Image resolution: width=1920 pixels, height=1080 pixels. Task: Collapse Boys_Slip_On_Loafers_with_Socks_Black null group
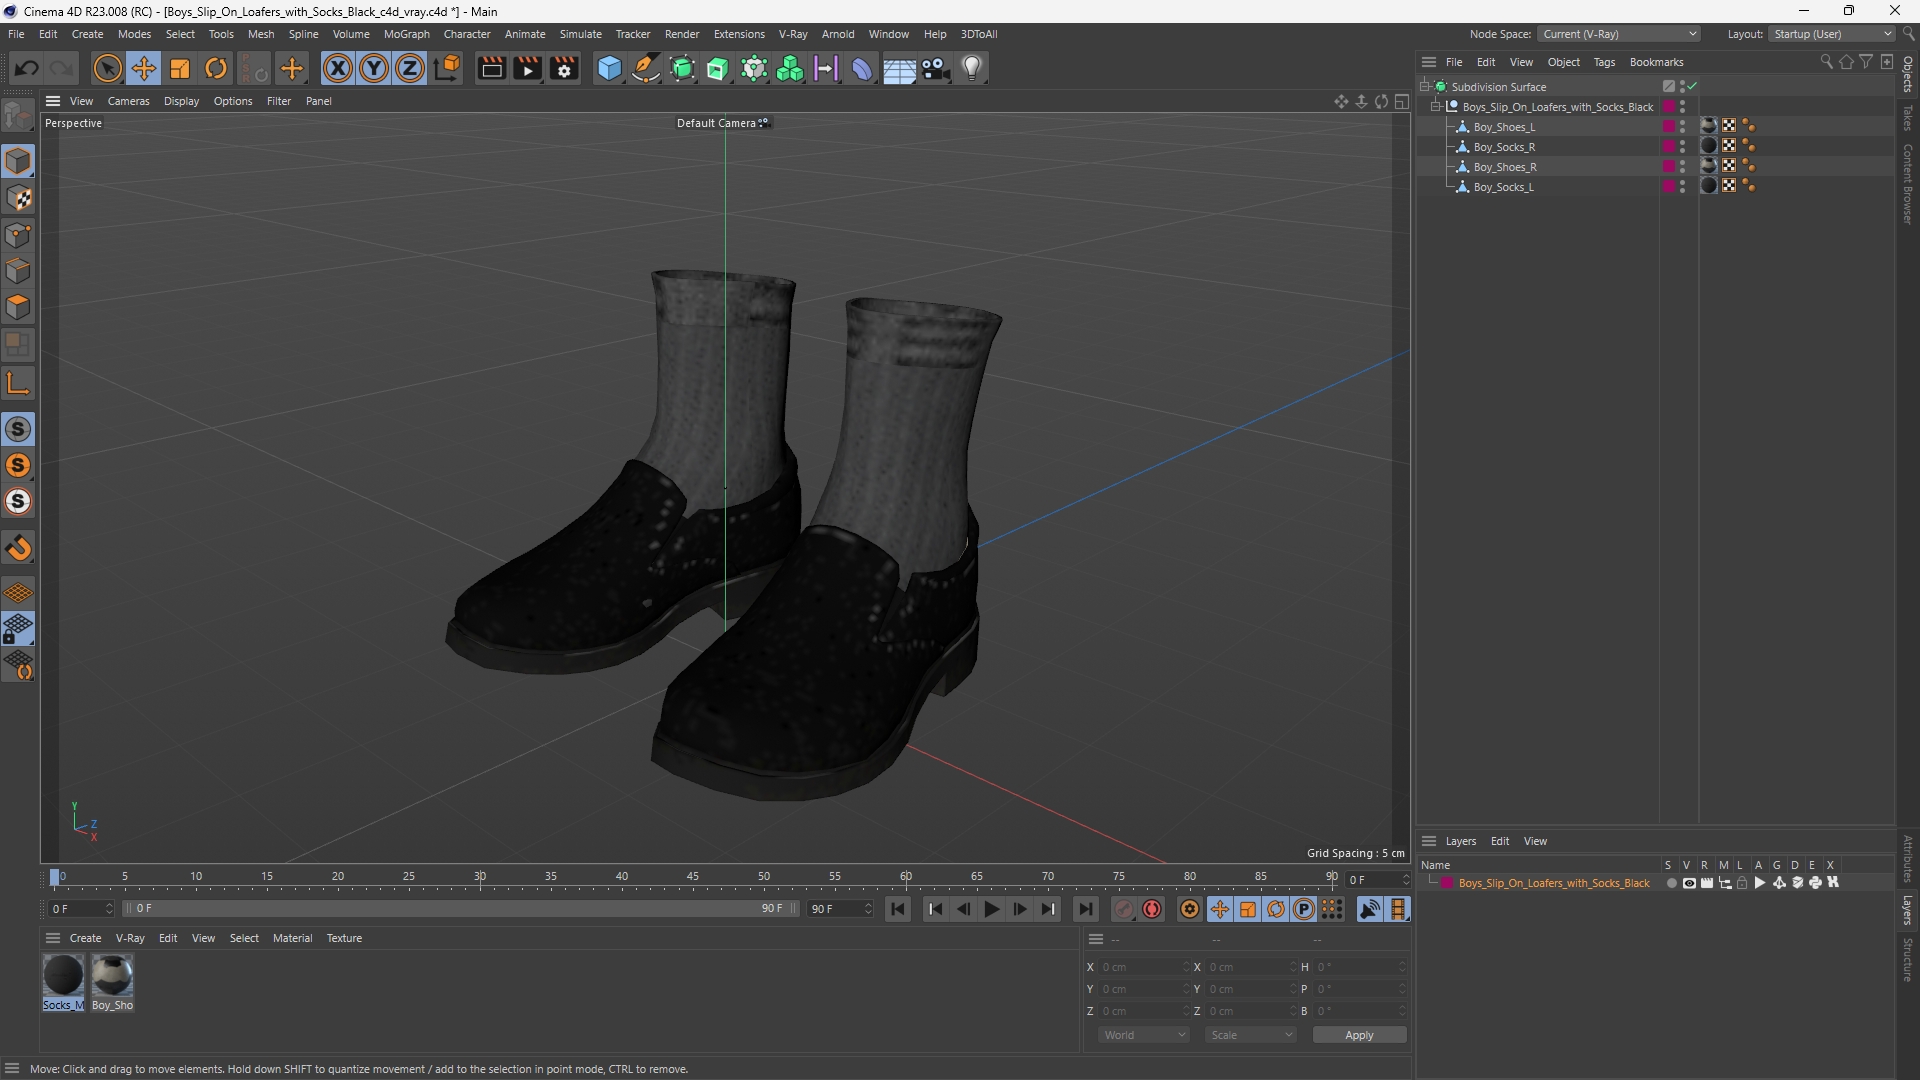point(1436,107)
